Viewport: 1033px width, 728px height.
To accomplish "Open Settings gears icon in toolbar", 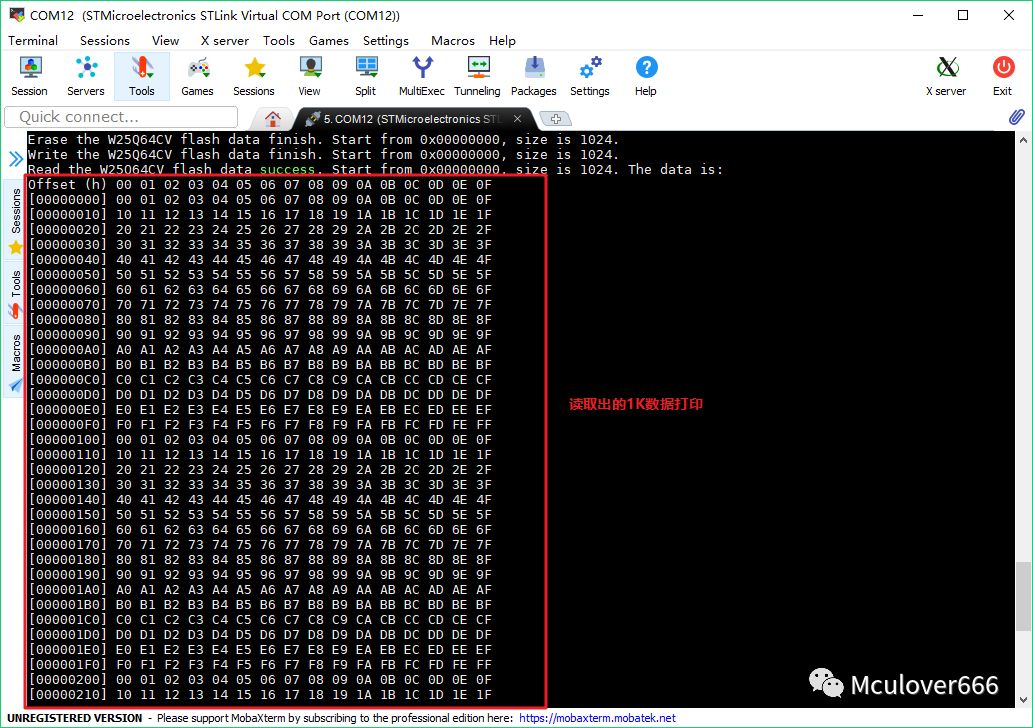I will (x=590, y=76).
